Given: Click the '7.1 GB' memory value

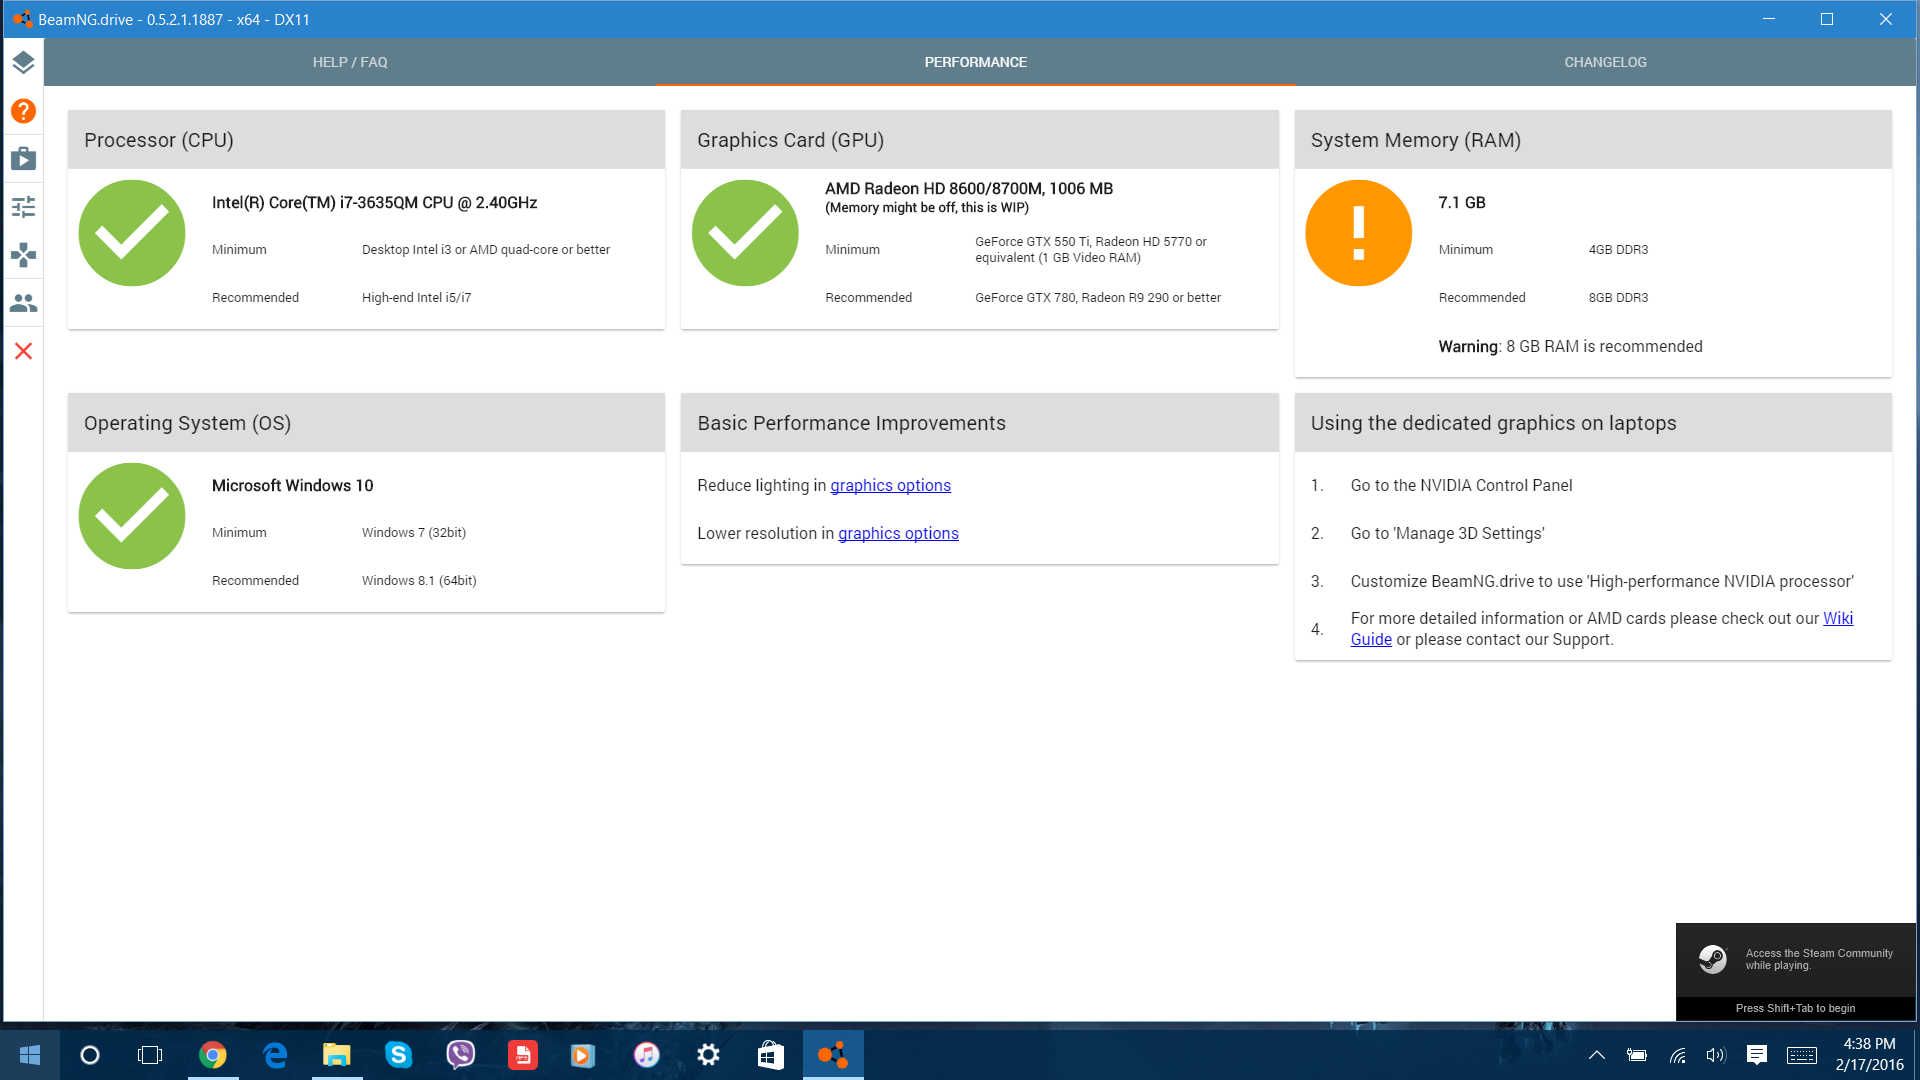Looking at the screenshot, I should (1462, 202).
